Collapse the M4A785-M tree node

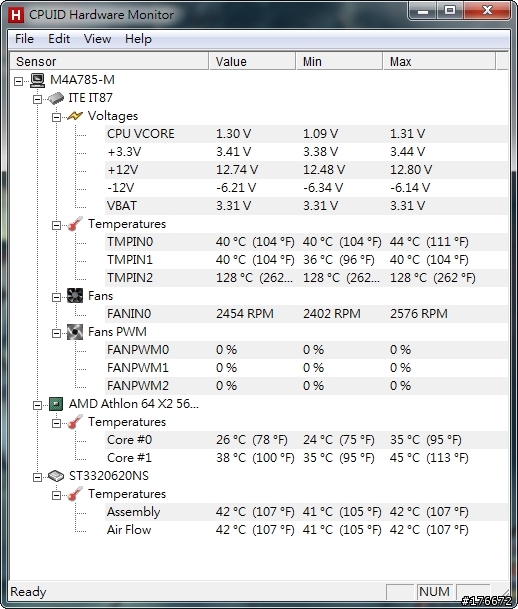coord(18,81)
